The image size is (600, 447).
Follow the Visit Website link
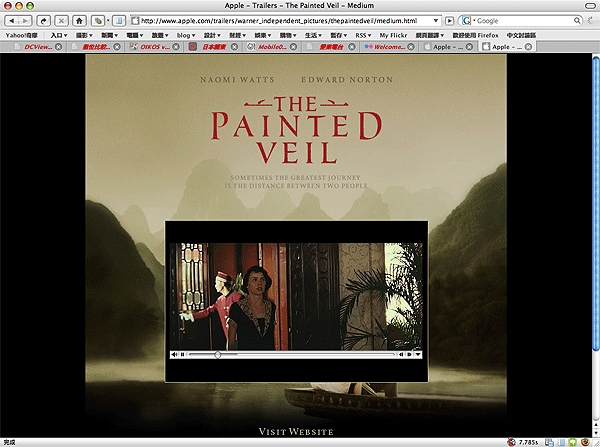296,432
